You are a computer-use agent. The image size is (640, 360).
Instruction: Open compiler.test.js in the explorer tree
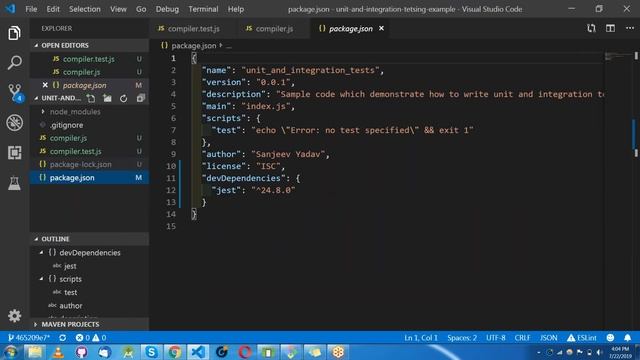coord(89,151)
